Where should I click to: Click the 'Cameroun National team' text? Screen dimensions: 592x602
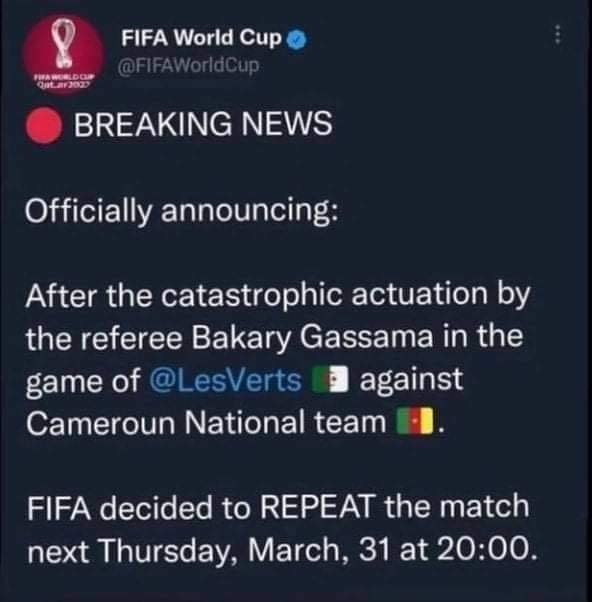click(x=206, y=422)
